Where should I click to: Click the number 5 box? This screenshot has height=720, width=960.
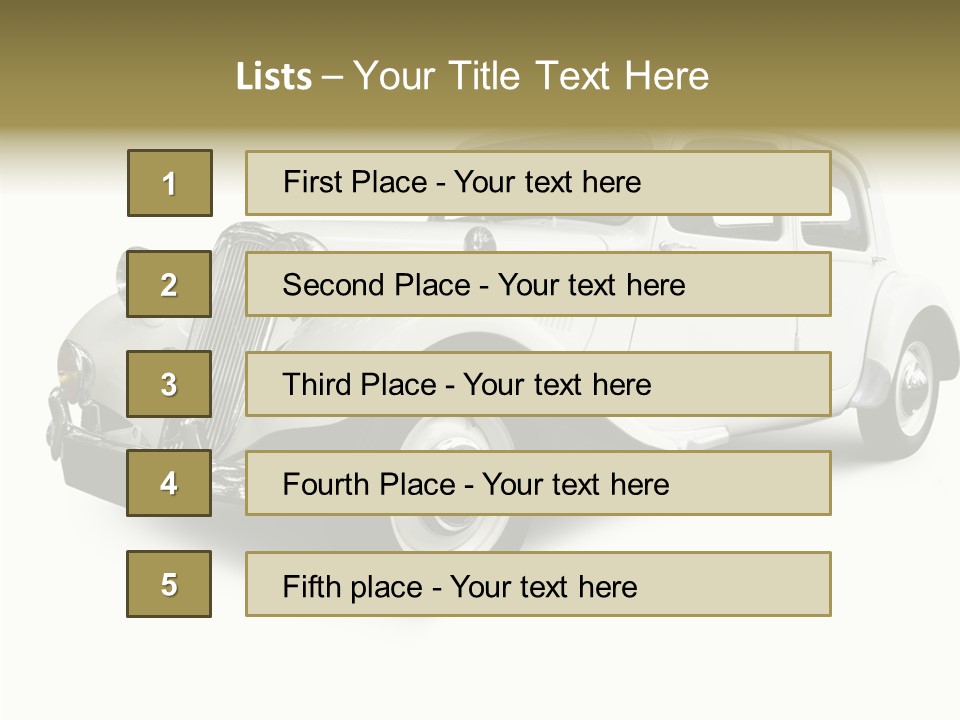pyautogui.click(x=169, y=584)
